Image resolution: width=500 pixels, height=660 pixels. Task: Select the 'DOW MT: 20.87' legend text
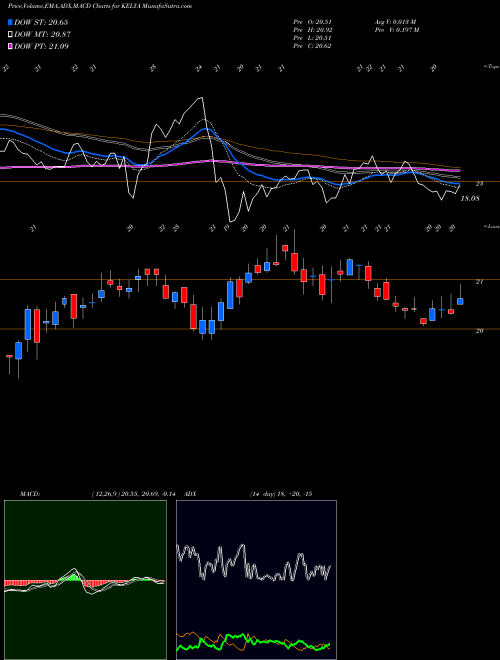[43, 34]
